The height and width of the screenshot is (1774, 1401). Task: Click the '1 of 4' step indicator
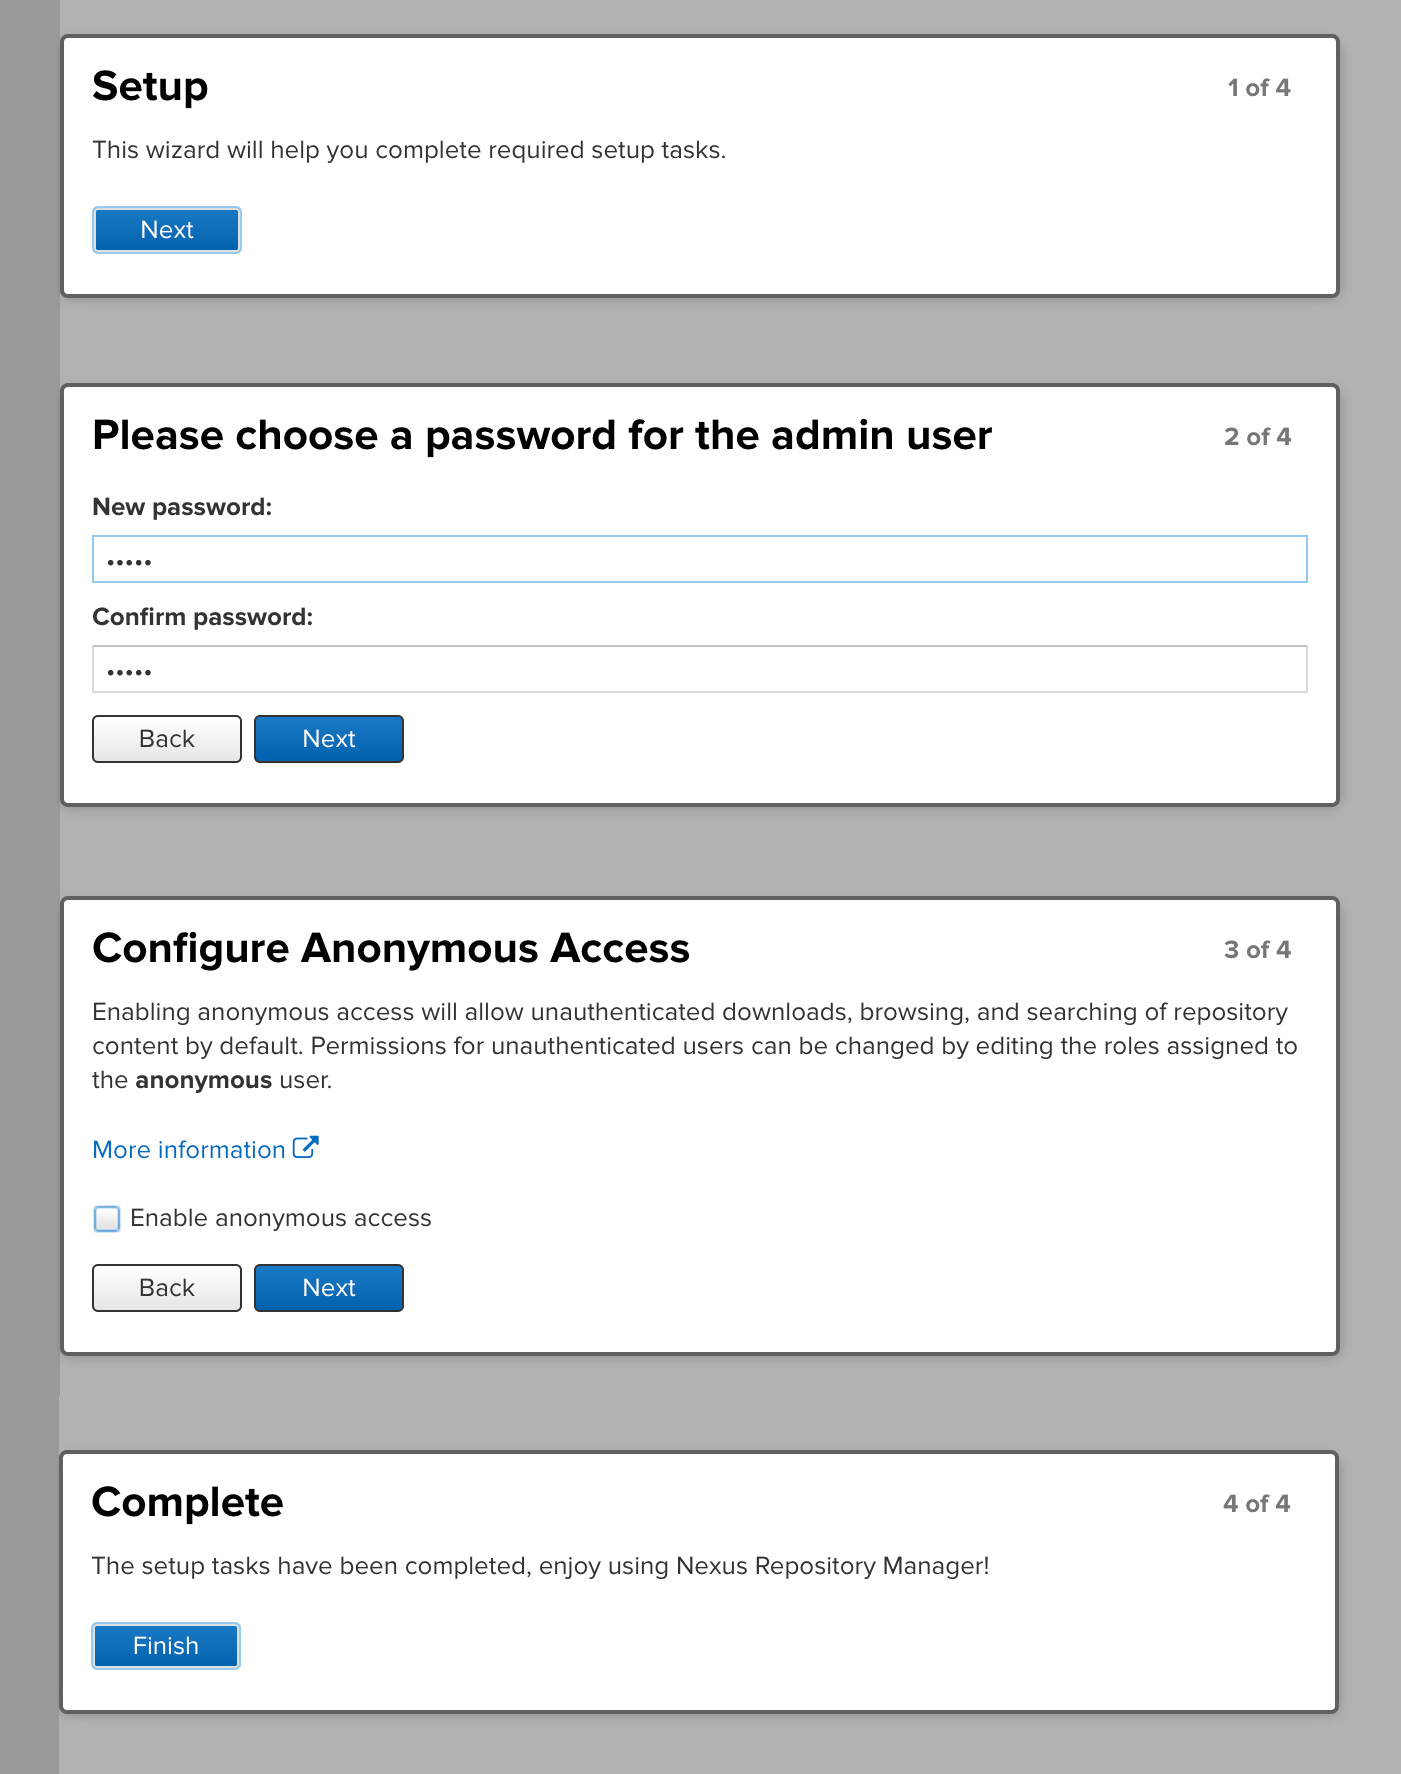pos(1258,88)
